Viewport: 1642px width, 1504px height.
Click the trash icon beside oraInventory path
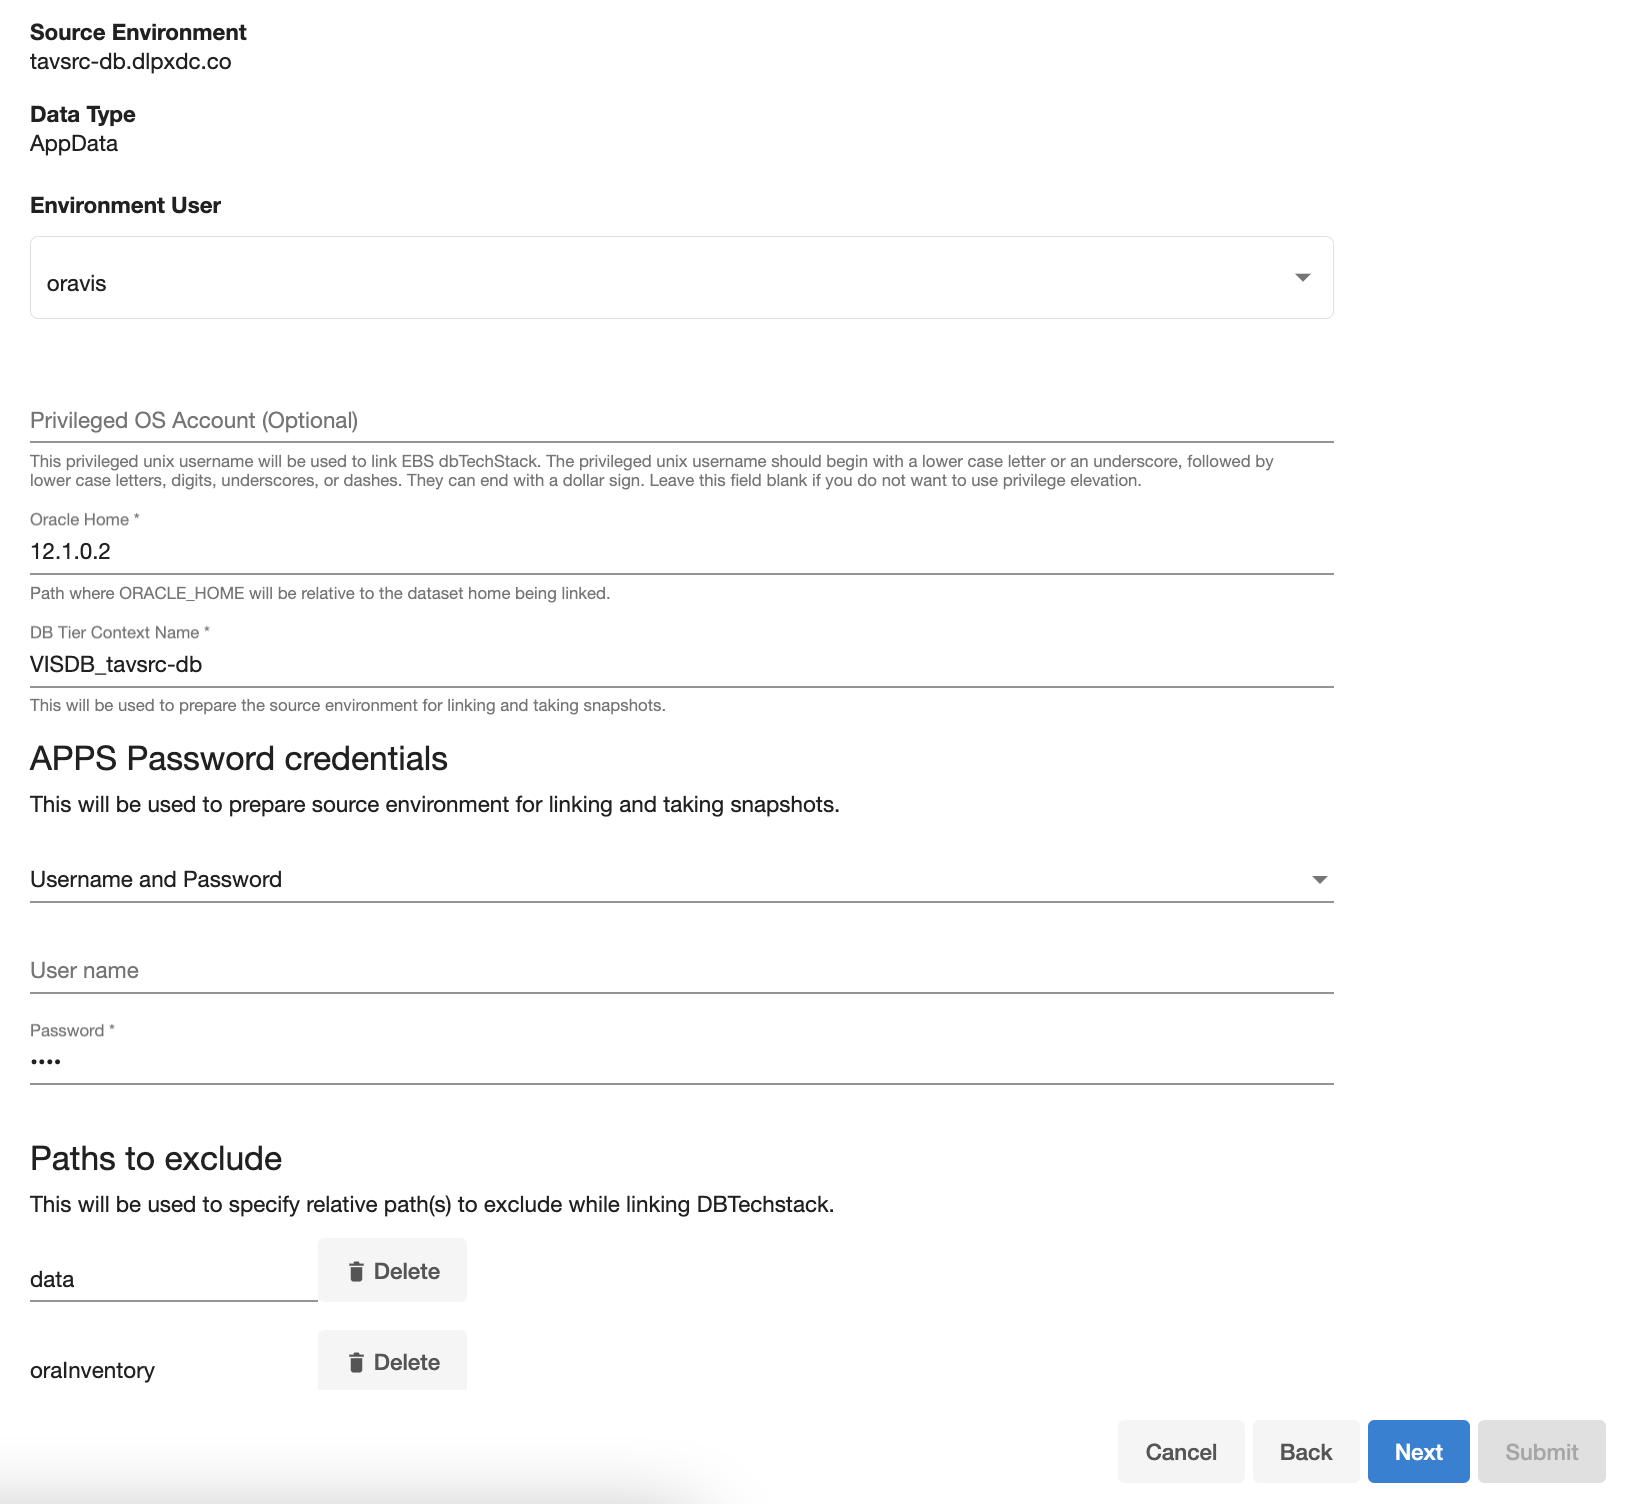pyautogui.click(x=356, y=1361)
